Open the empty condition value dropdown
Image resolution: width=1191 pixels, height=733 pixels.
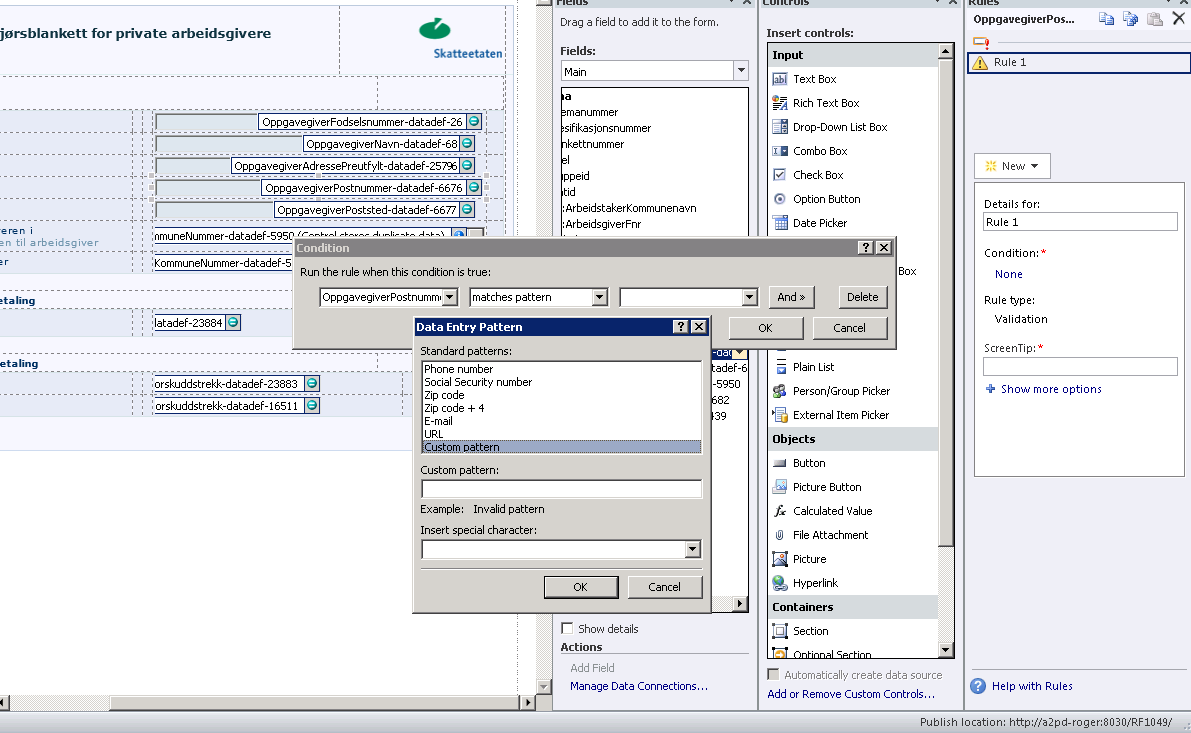pos(750,297)
